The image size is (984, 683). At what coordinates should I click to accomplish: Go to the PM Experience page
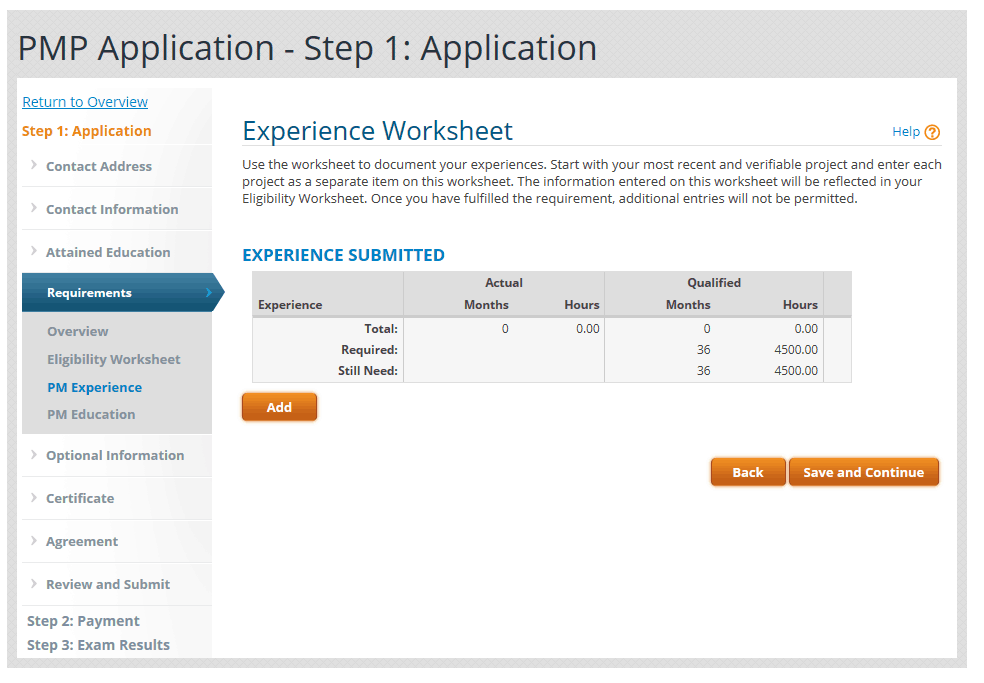(94, 387)
